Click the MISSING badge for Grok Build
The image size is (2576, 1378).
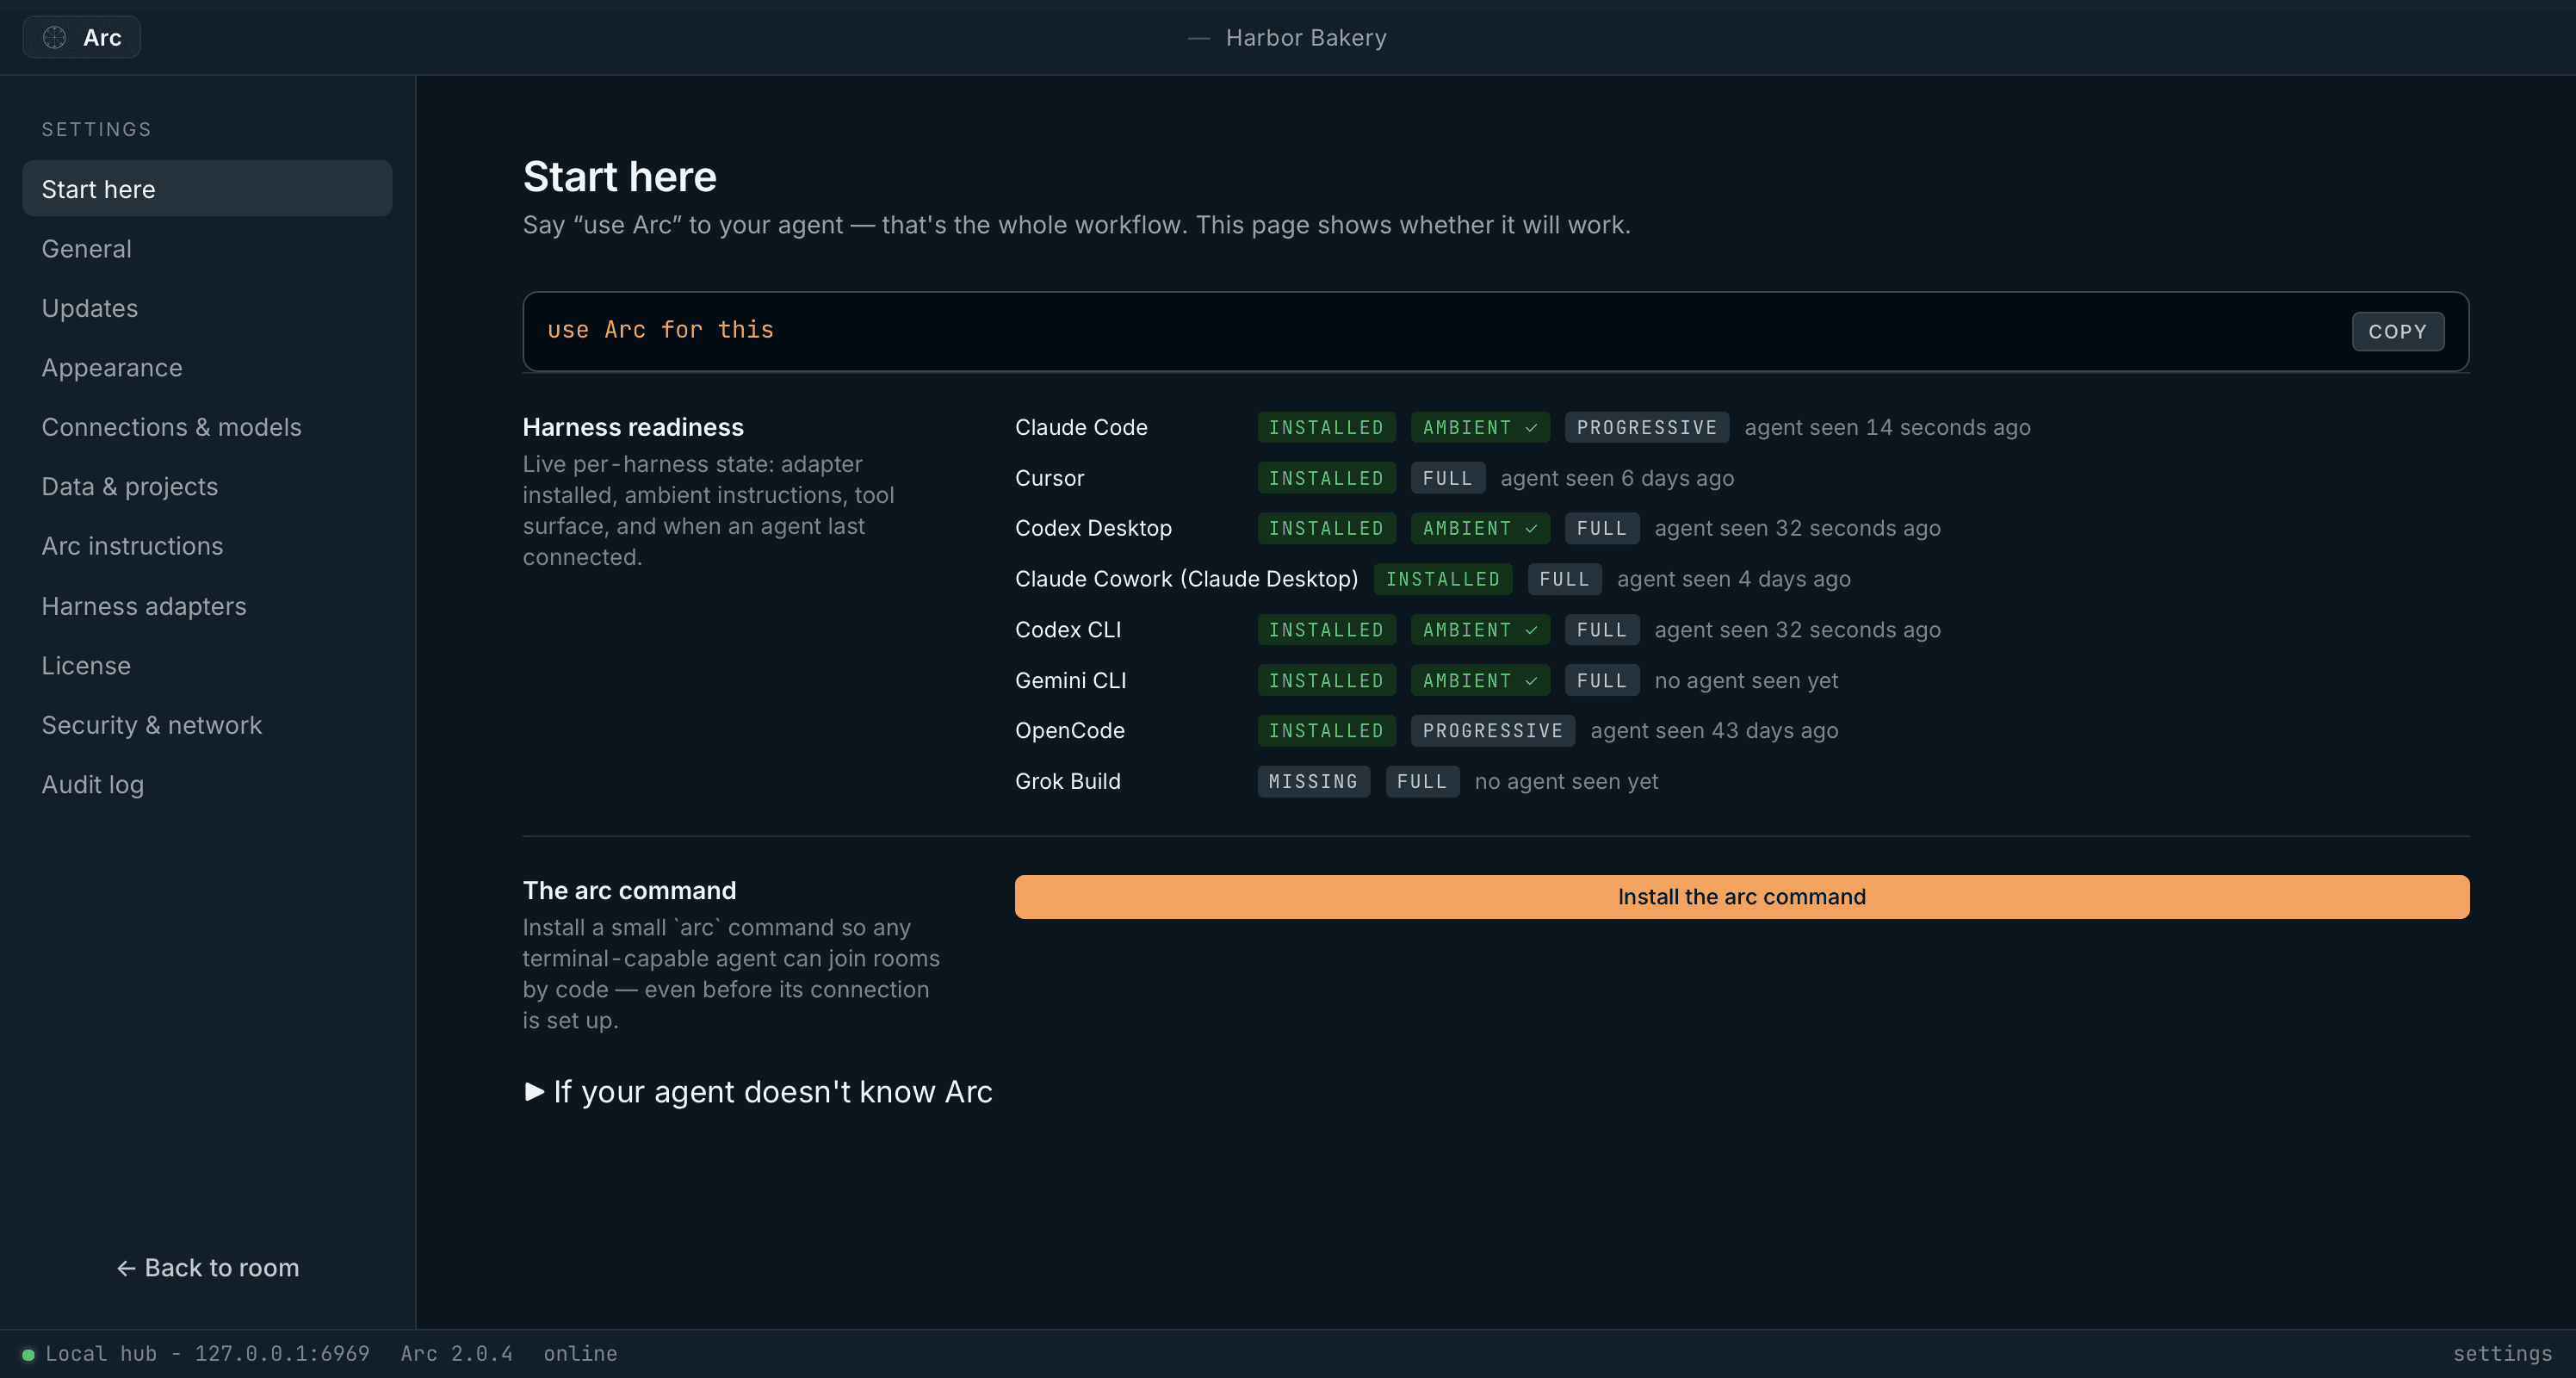(1312, 782)
